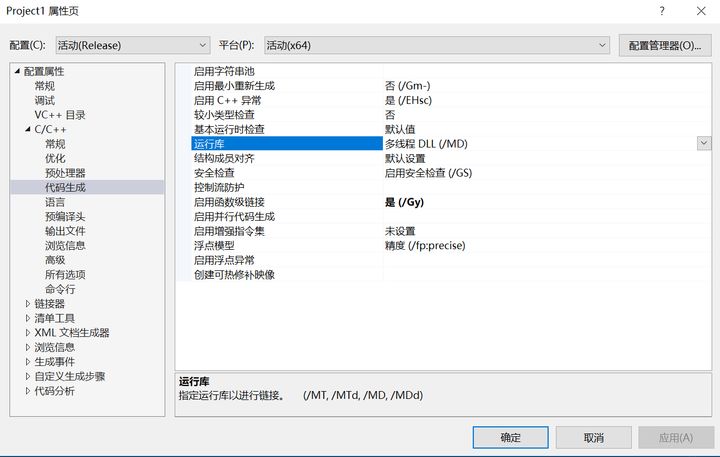Expand the 自定义生成步骤 tree node
This screenshot has height=457, width=720.
click(x=28, y=376)
